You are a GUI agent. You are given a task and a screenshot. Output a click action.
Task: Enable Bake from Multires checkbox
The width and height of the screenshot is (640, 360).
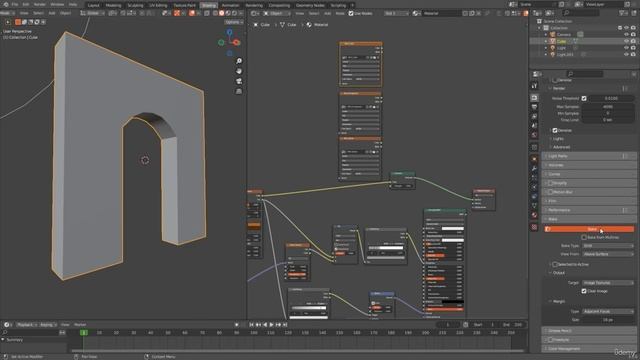point(584,237)
